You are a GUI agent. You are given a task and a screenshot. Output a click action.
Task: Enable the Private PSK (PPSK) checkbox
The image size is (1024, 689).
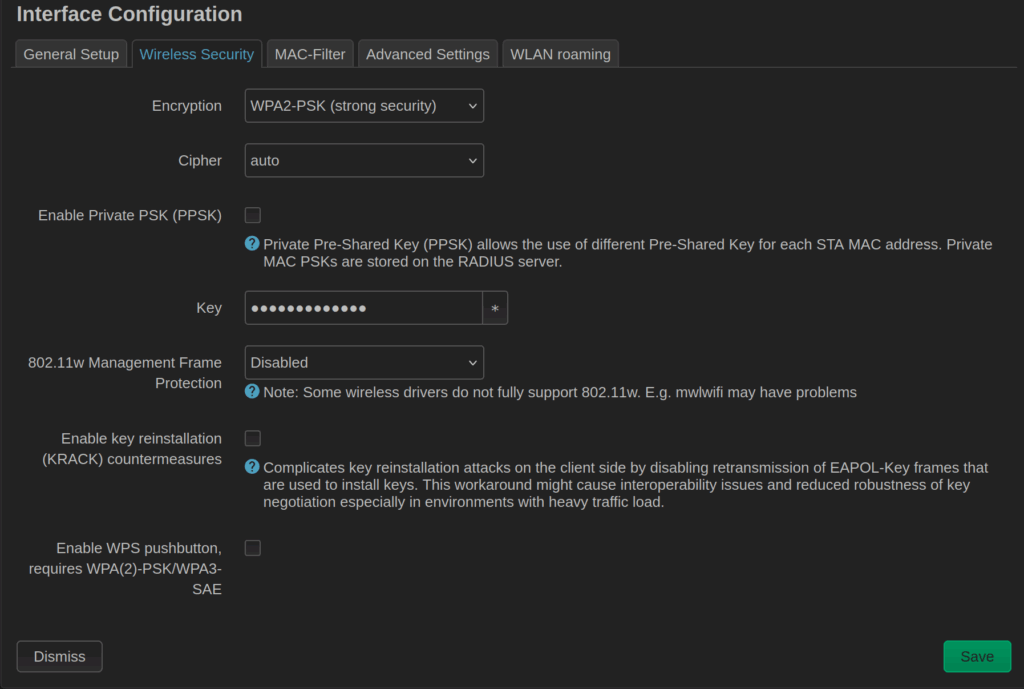(x=253, y=215)
